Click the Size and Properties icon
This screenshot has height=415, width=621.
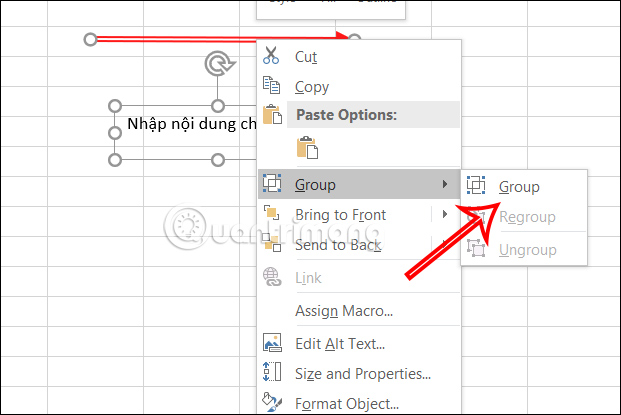point(272,372)
